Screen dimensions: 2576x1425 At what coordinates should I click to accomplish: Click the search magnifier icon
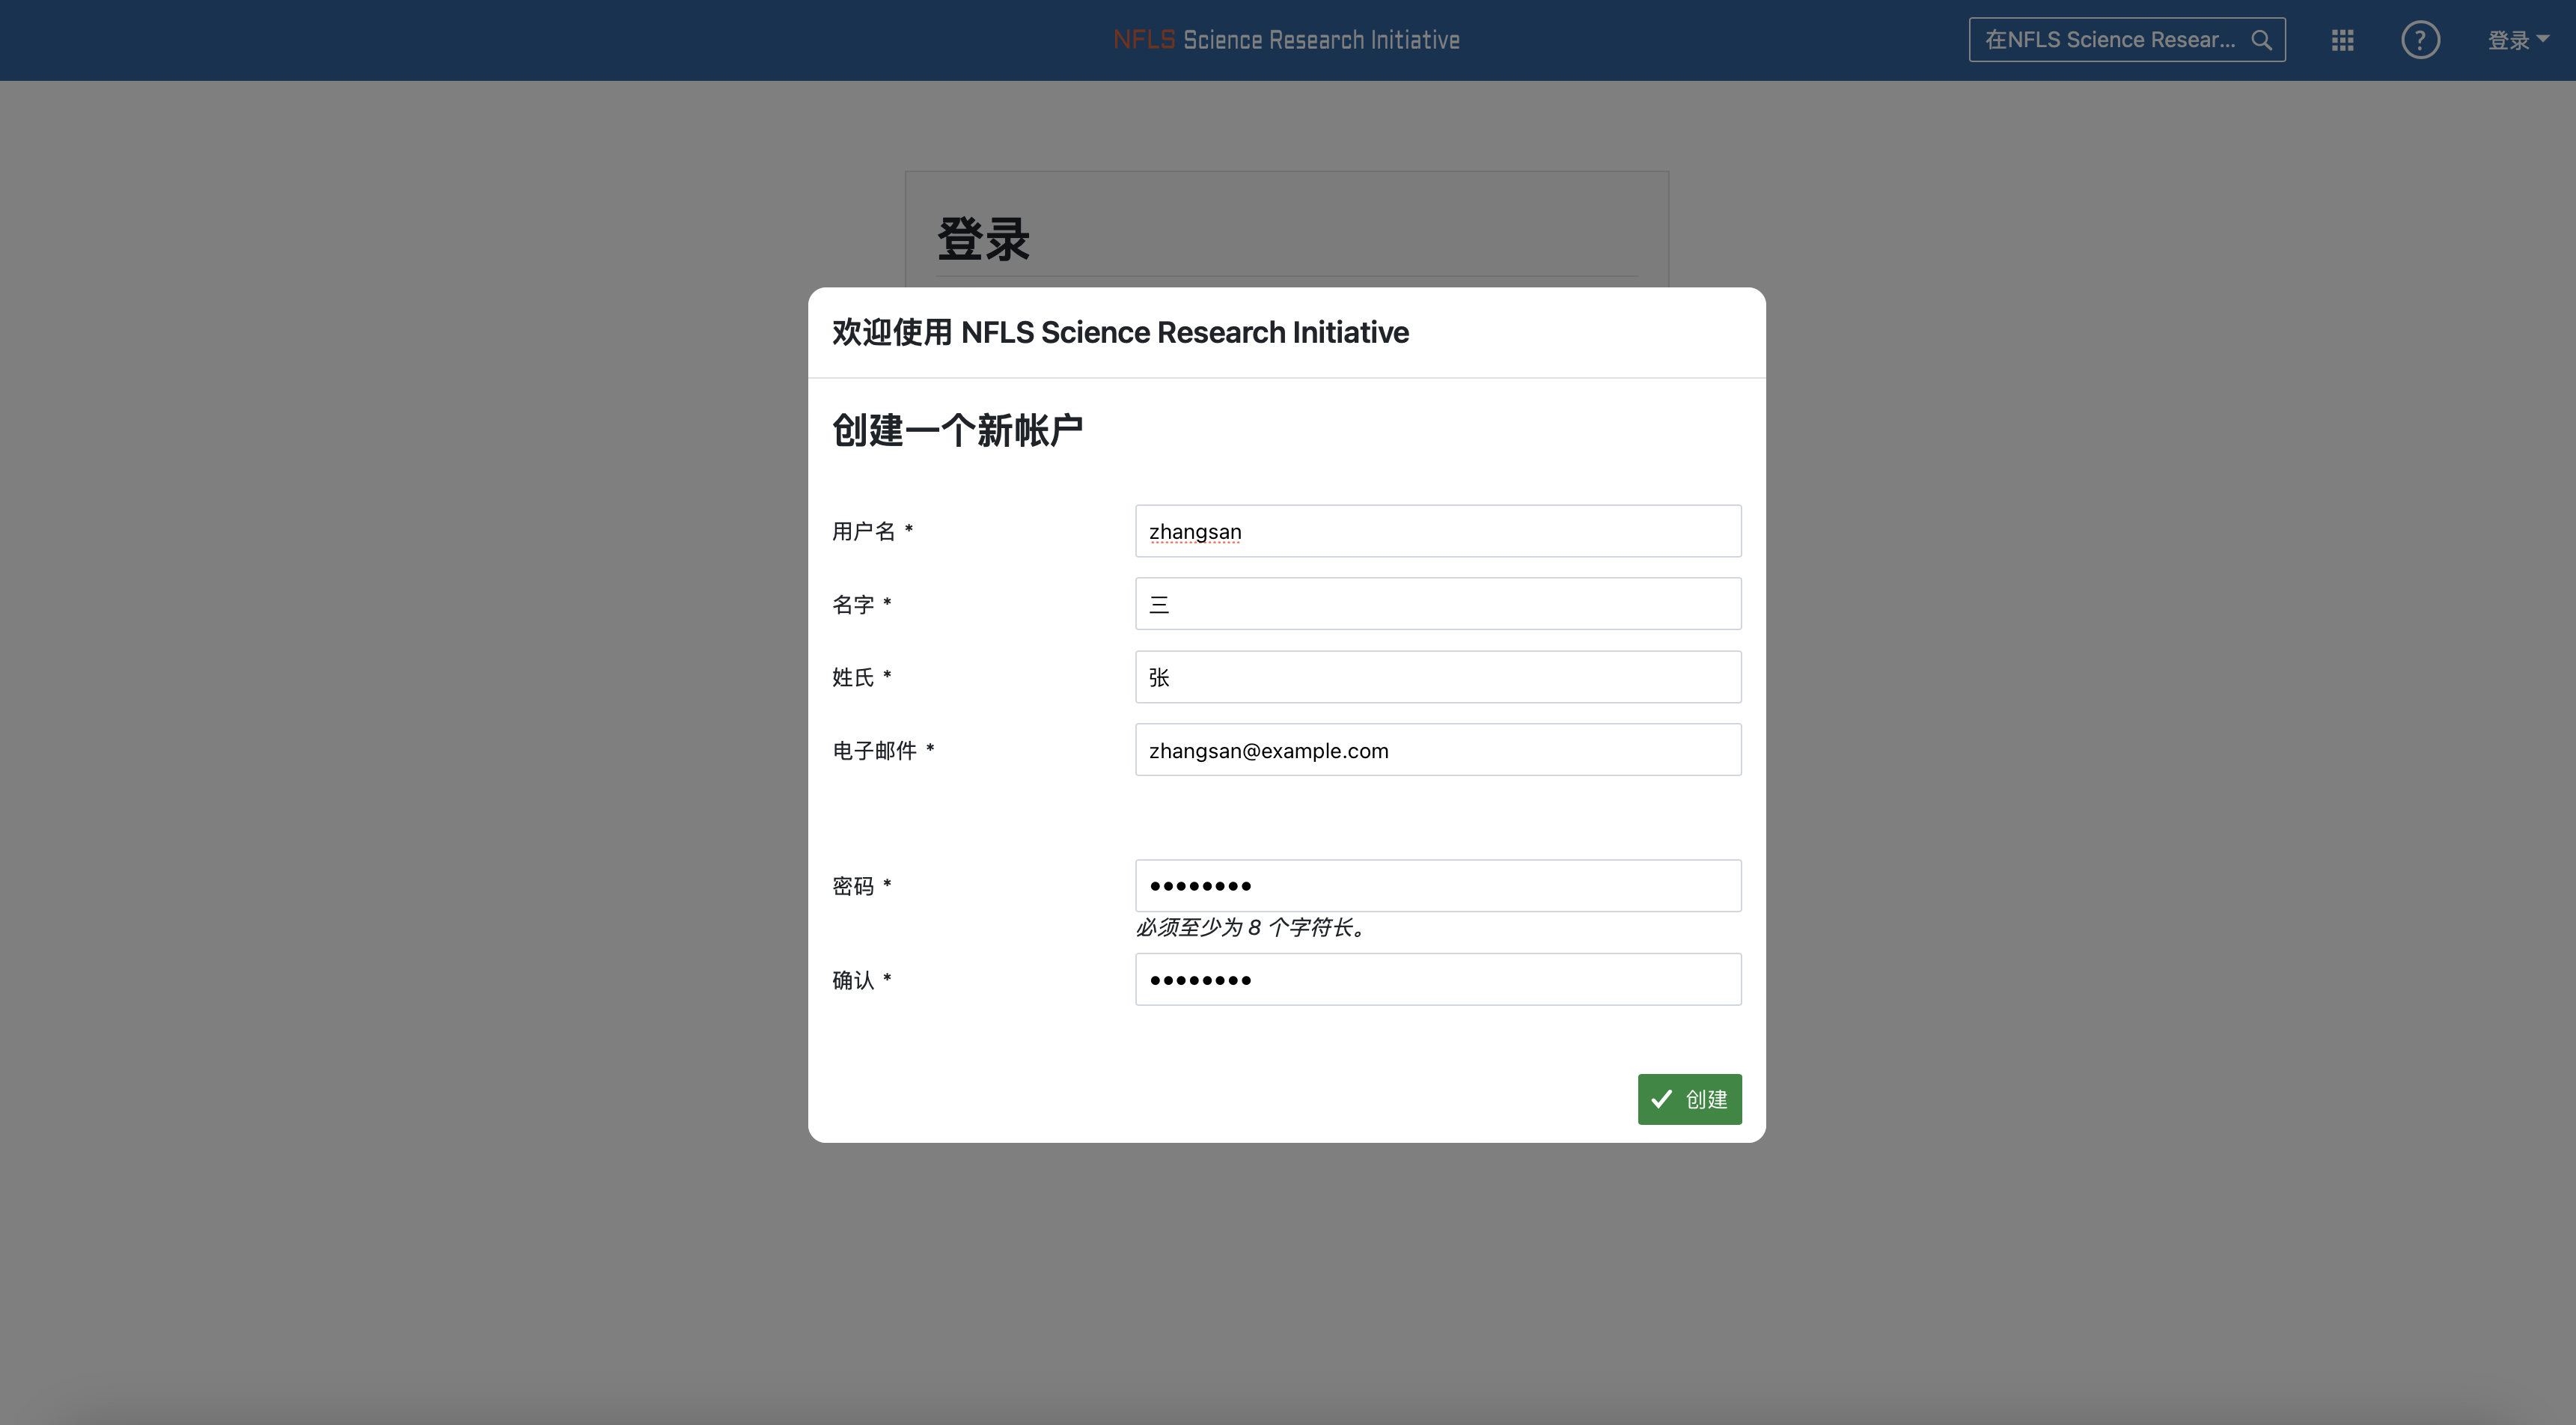click(2261, 40)
